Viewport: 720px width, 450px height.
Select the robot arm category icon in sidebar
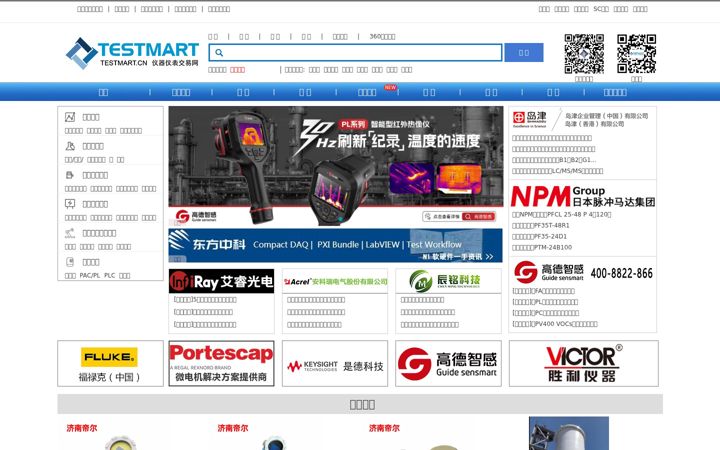click(x=70, y=233)
